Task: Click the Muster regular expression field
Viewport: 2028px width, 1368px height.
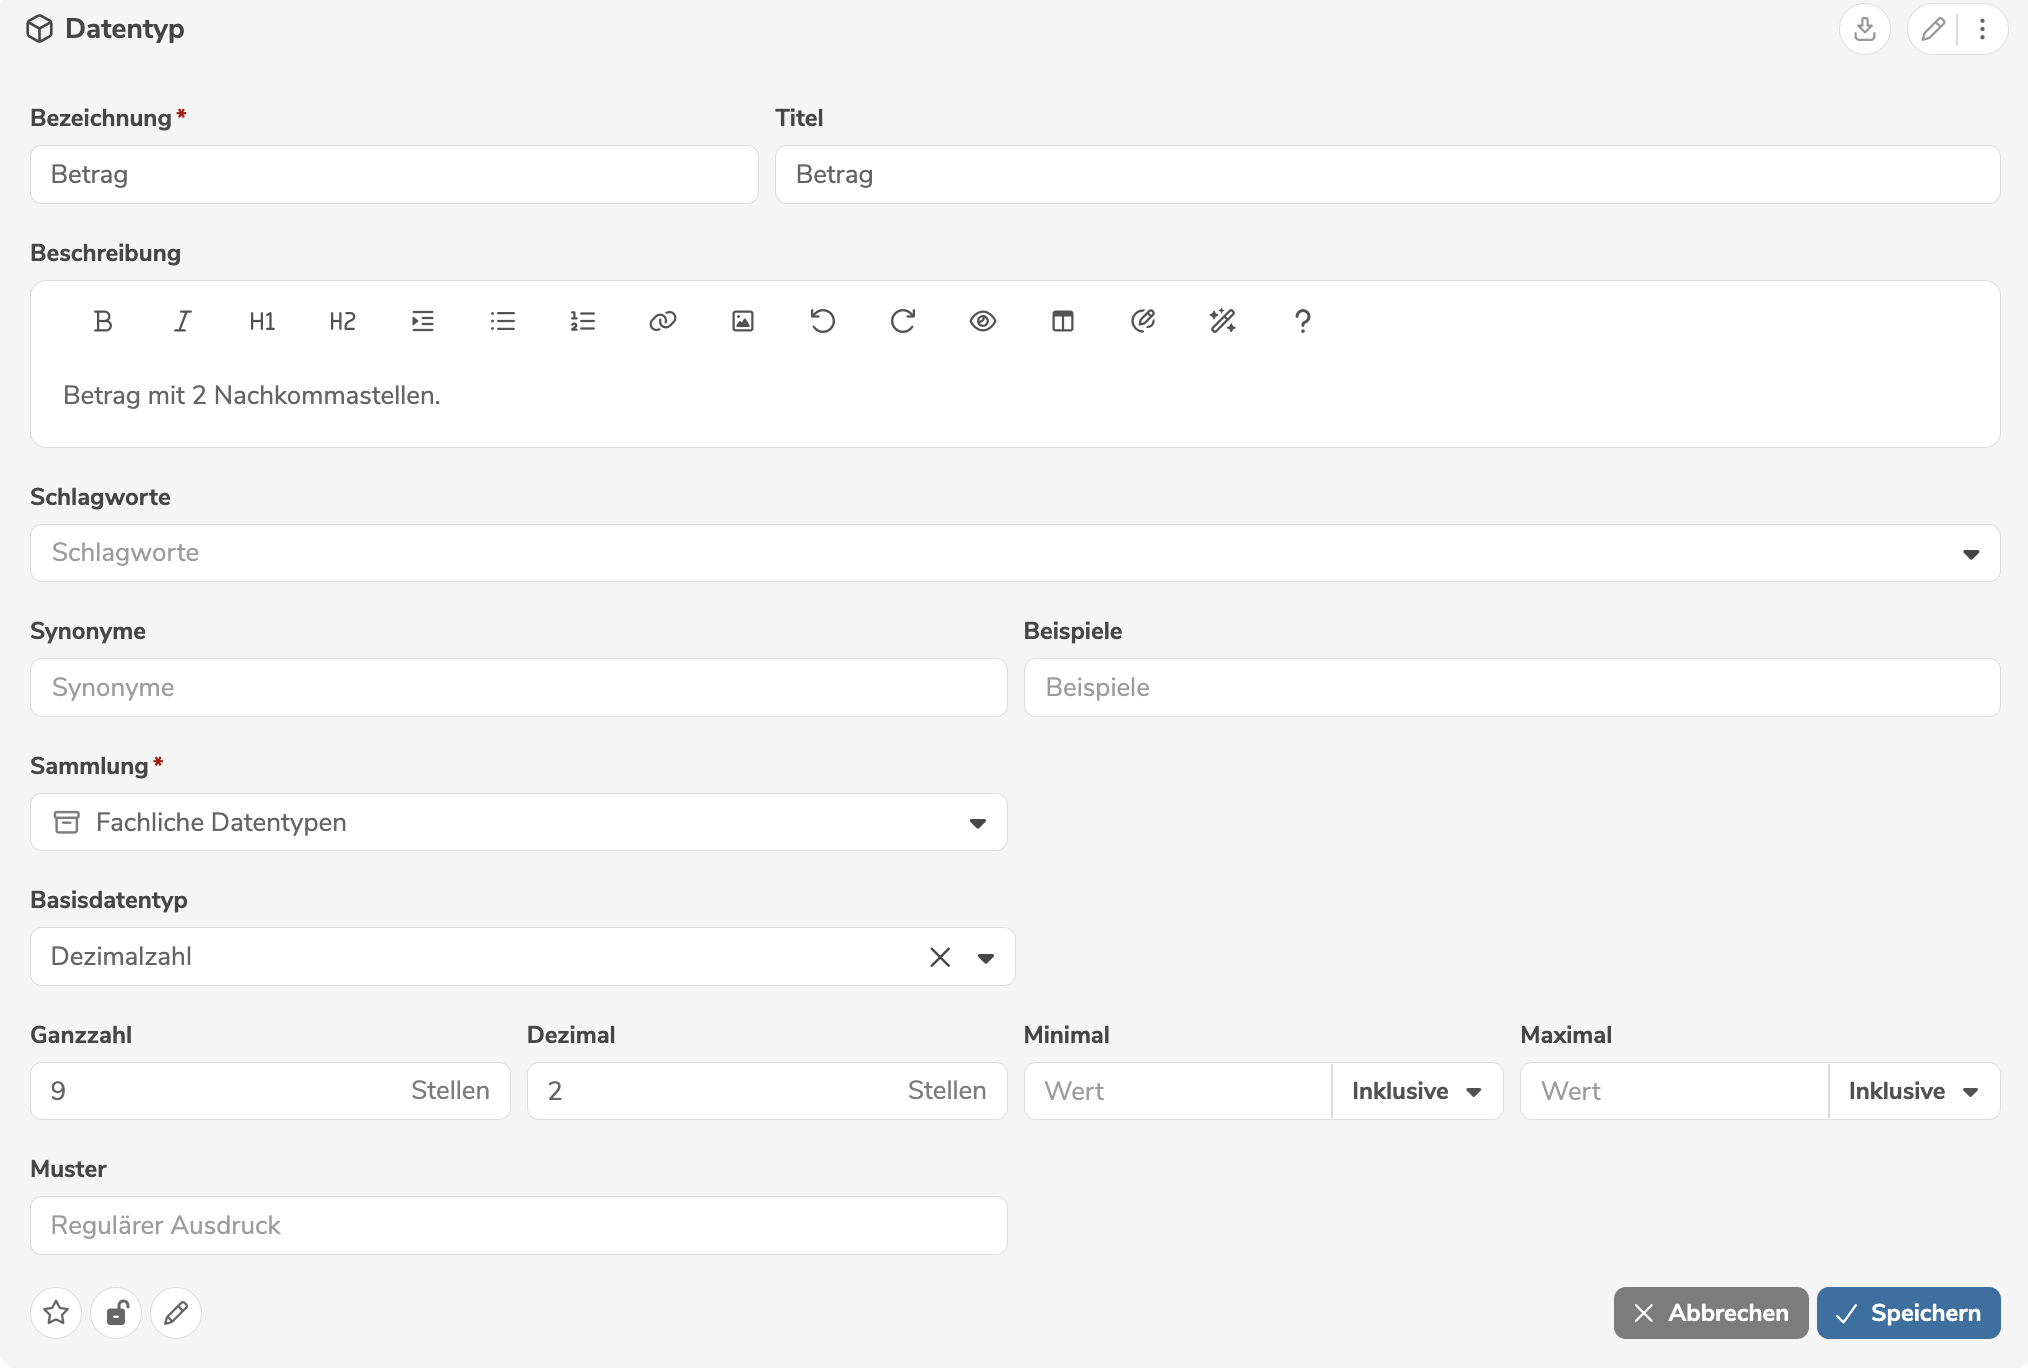Action: tap(518, 1225)
